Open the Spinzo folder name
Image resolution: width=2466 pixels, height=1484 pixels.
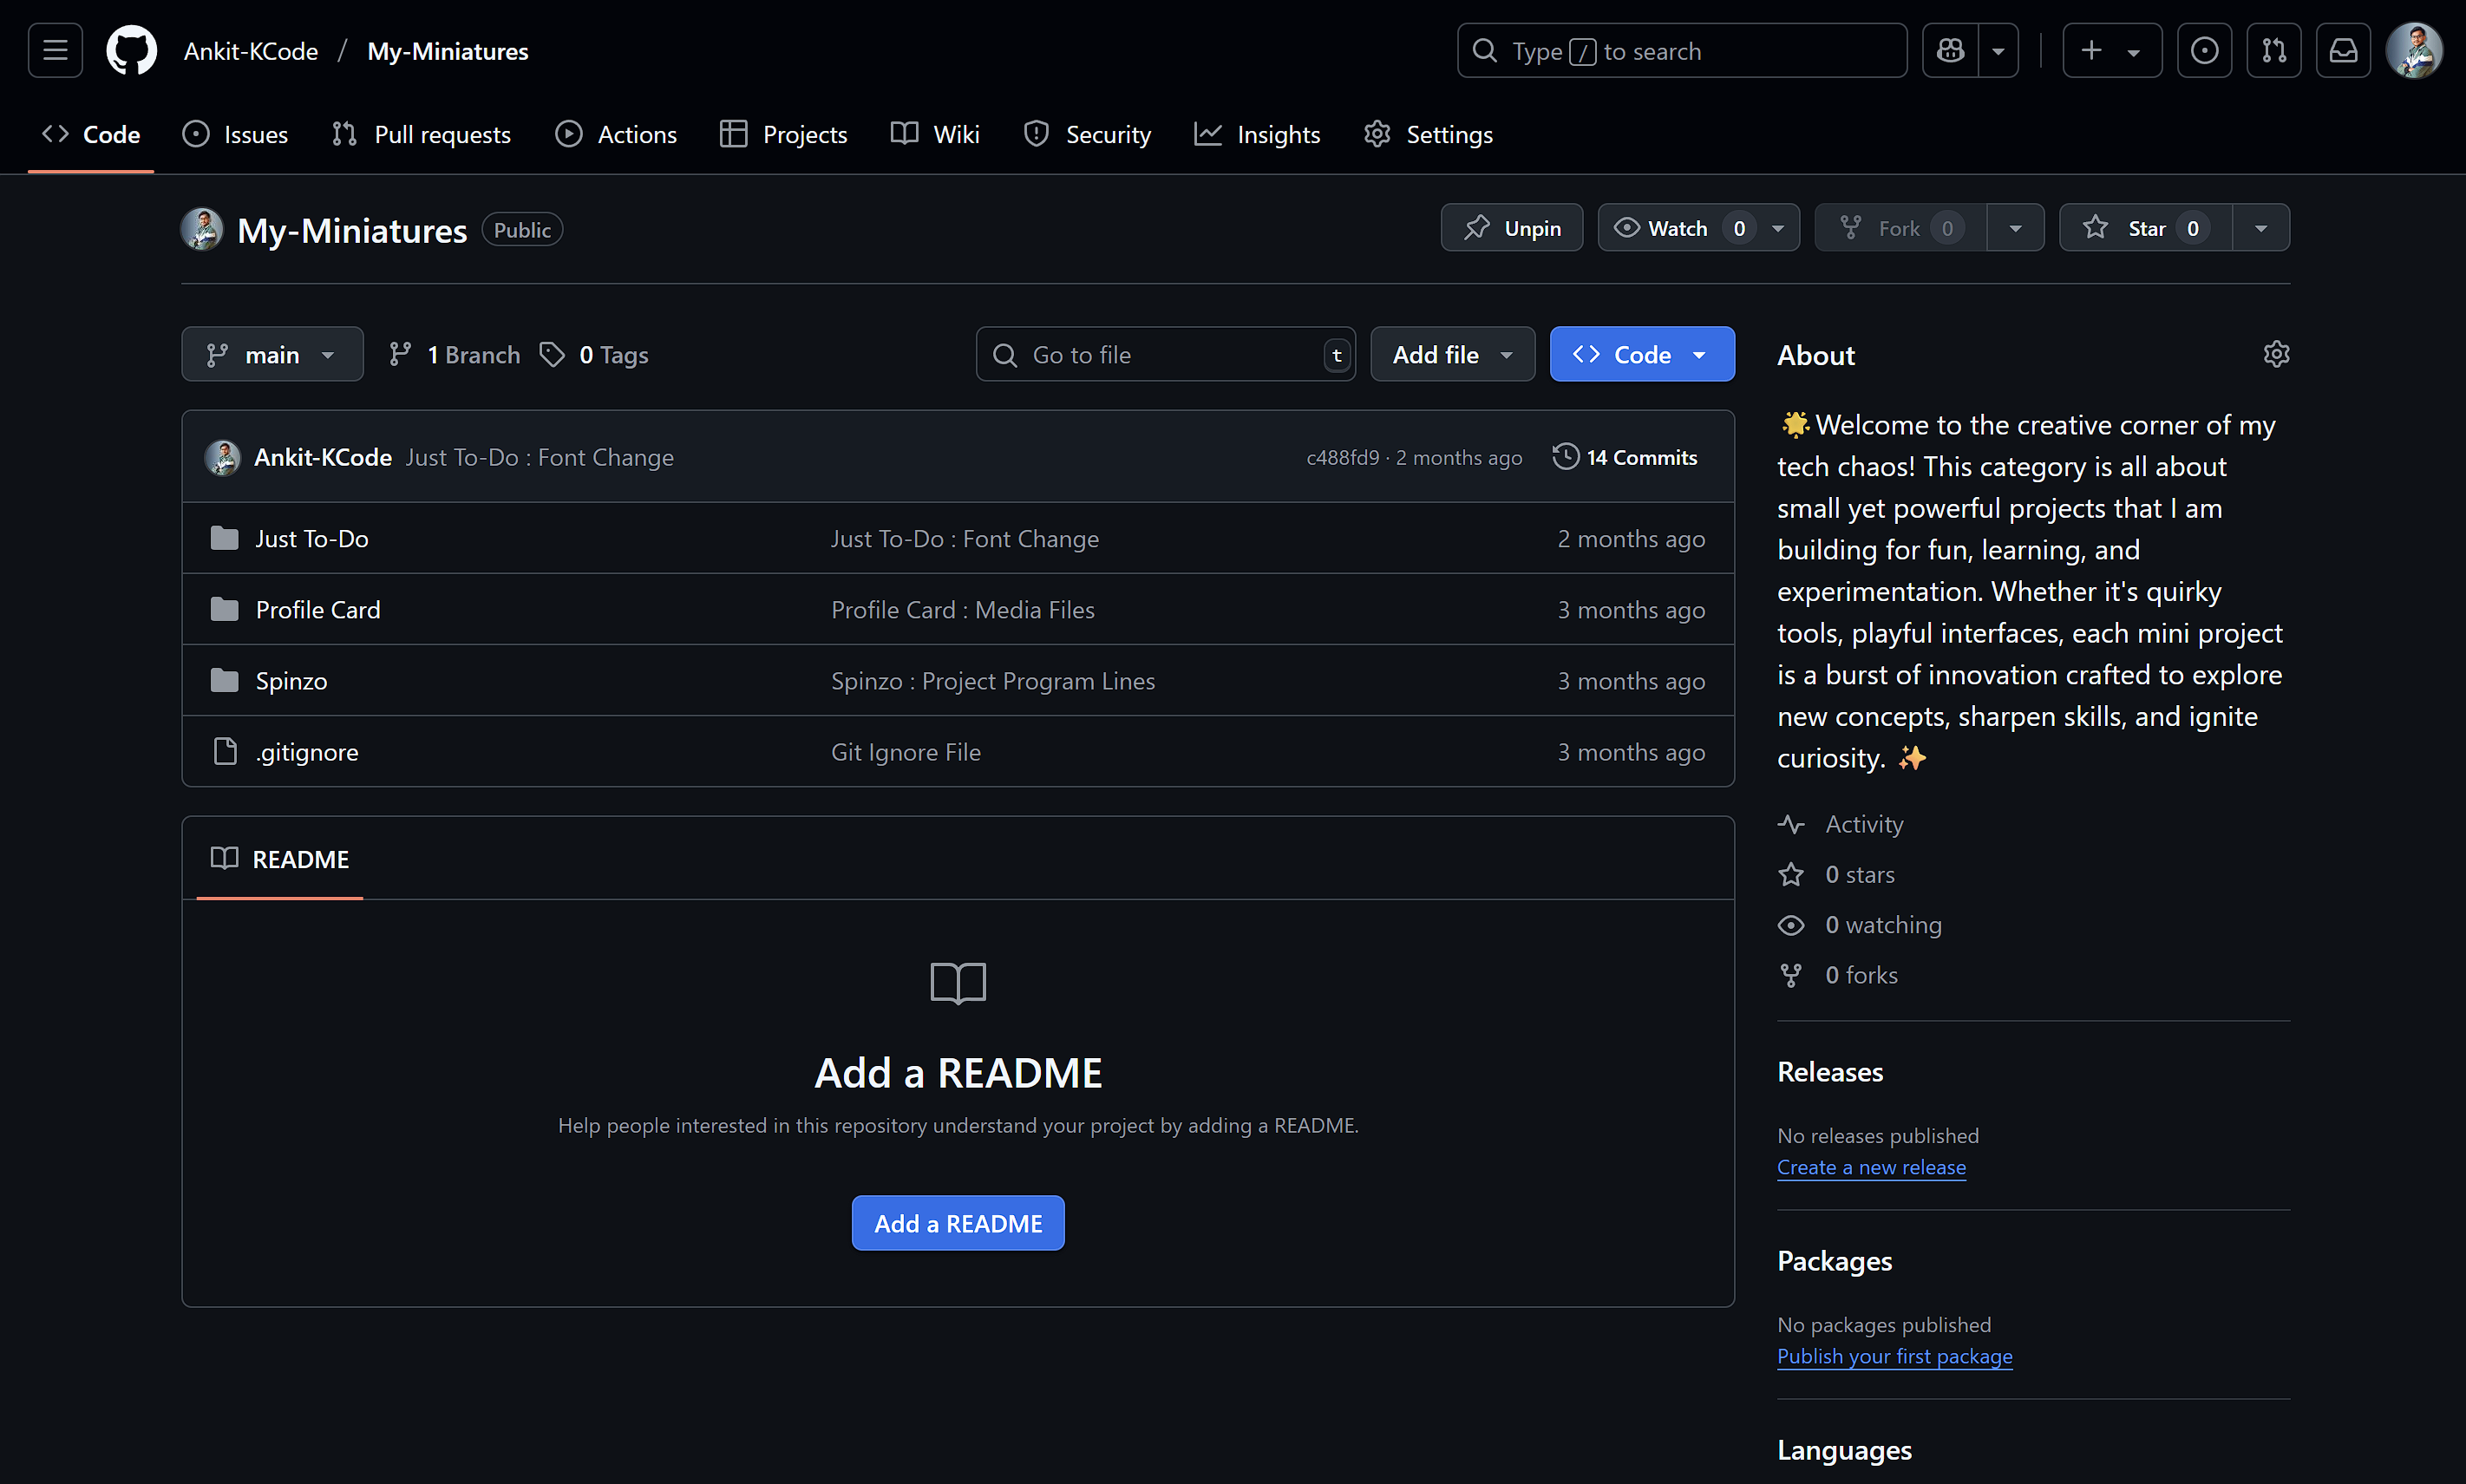[x=291, y=680]
